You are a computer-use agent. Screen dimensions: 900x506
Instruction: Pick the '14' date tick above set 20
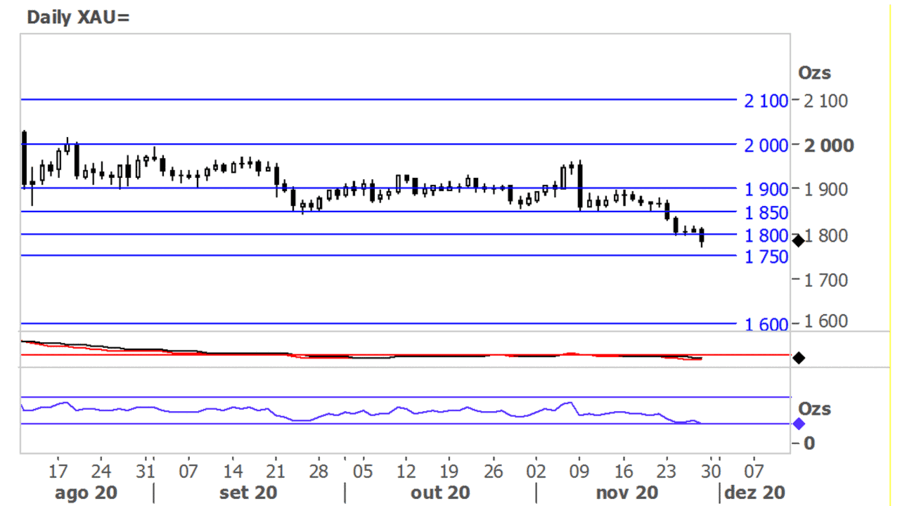click(232, 472)
